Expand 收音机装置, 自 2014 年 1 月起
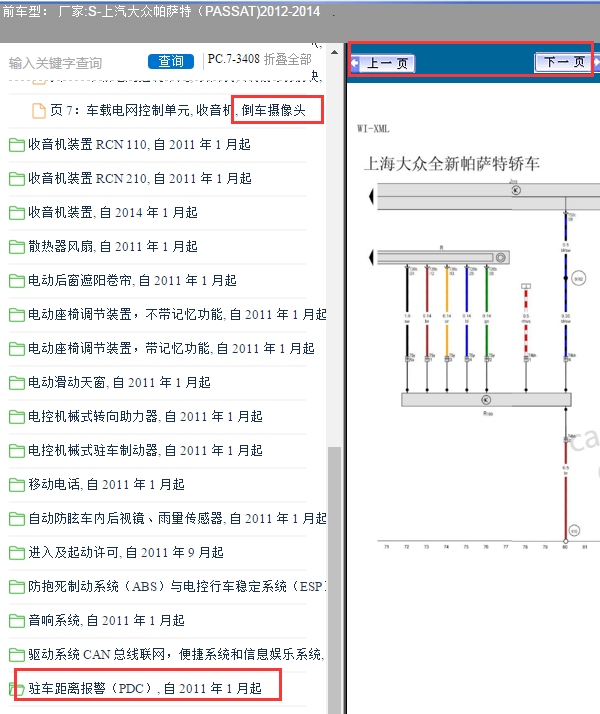Image resolution: width=600 pixels, height=714 pixels. point(113,213)
